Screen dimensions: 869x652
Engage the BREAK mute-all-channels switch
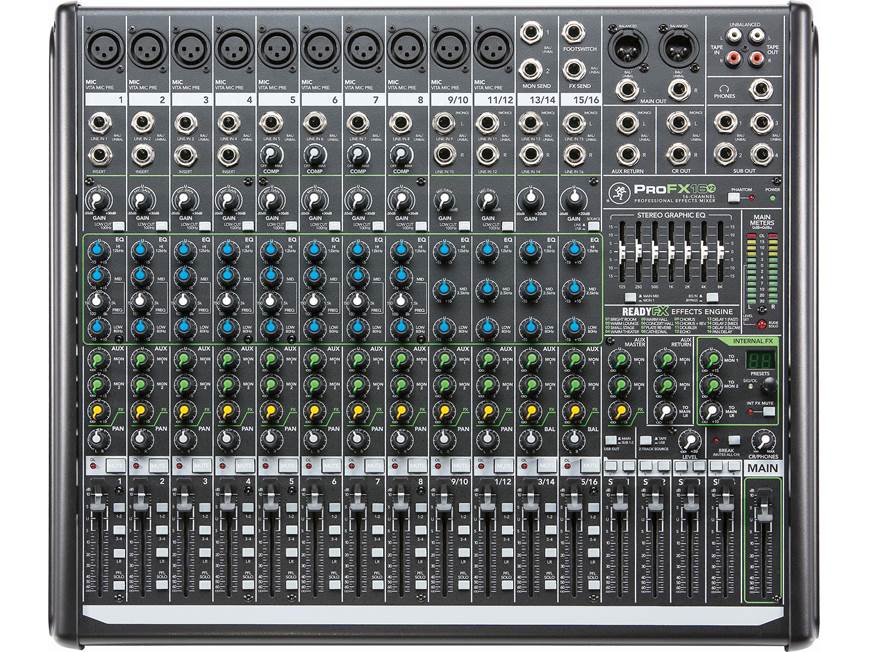734,440
